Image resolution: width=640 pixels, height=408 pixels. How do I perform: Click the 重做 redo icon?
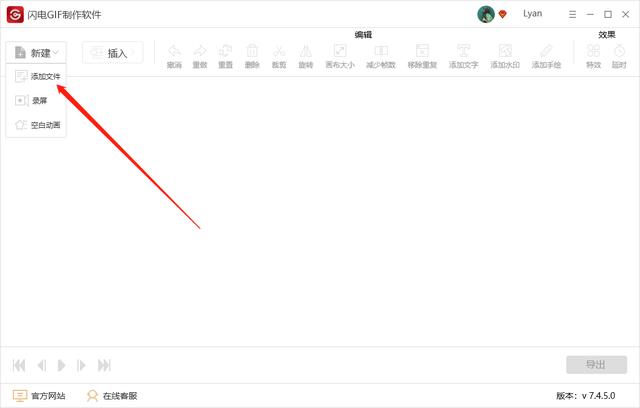pos(200,56)
